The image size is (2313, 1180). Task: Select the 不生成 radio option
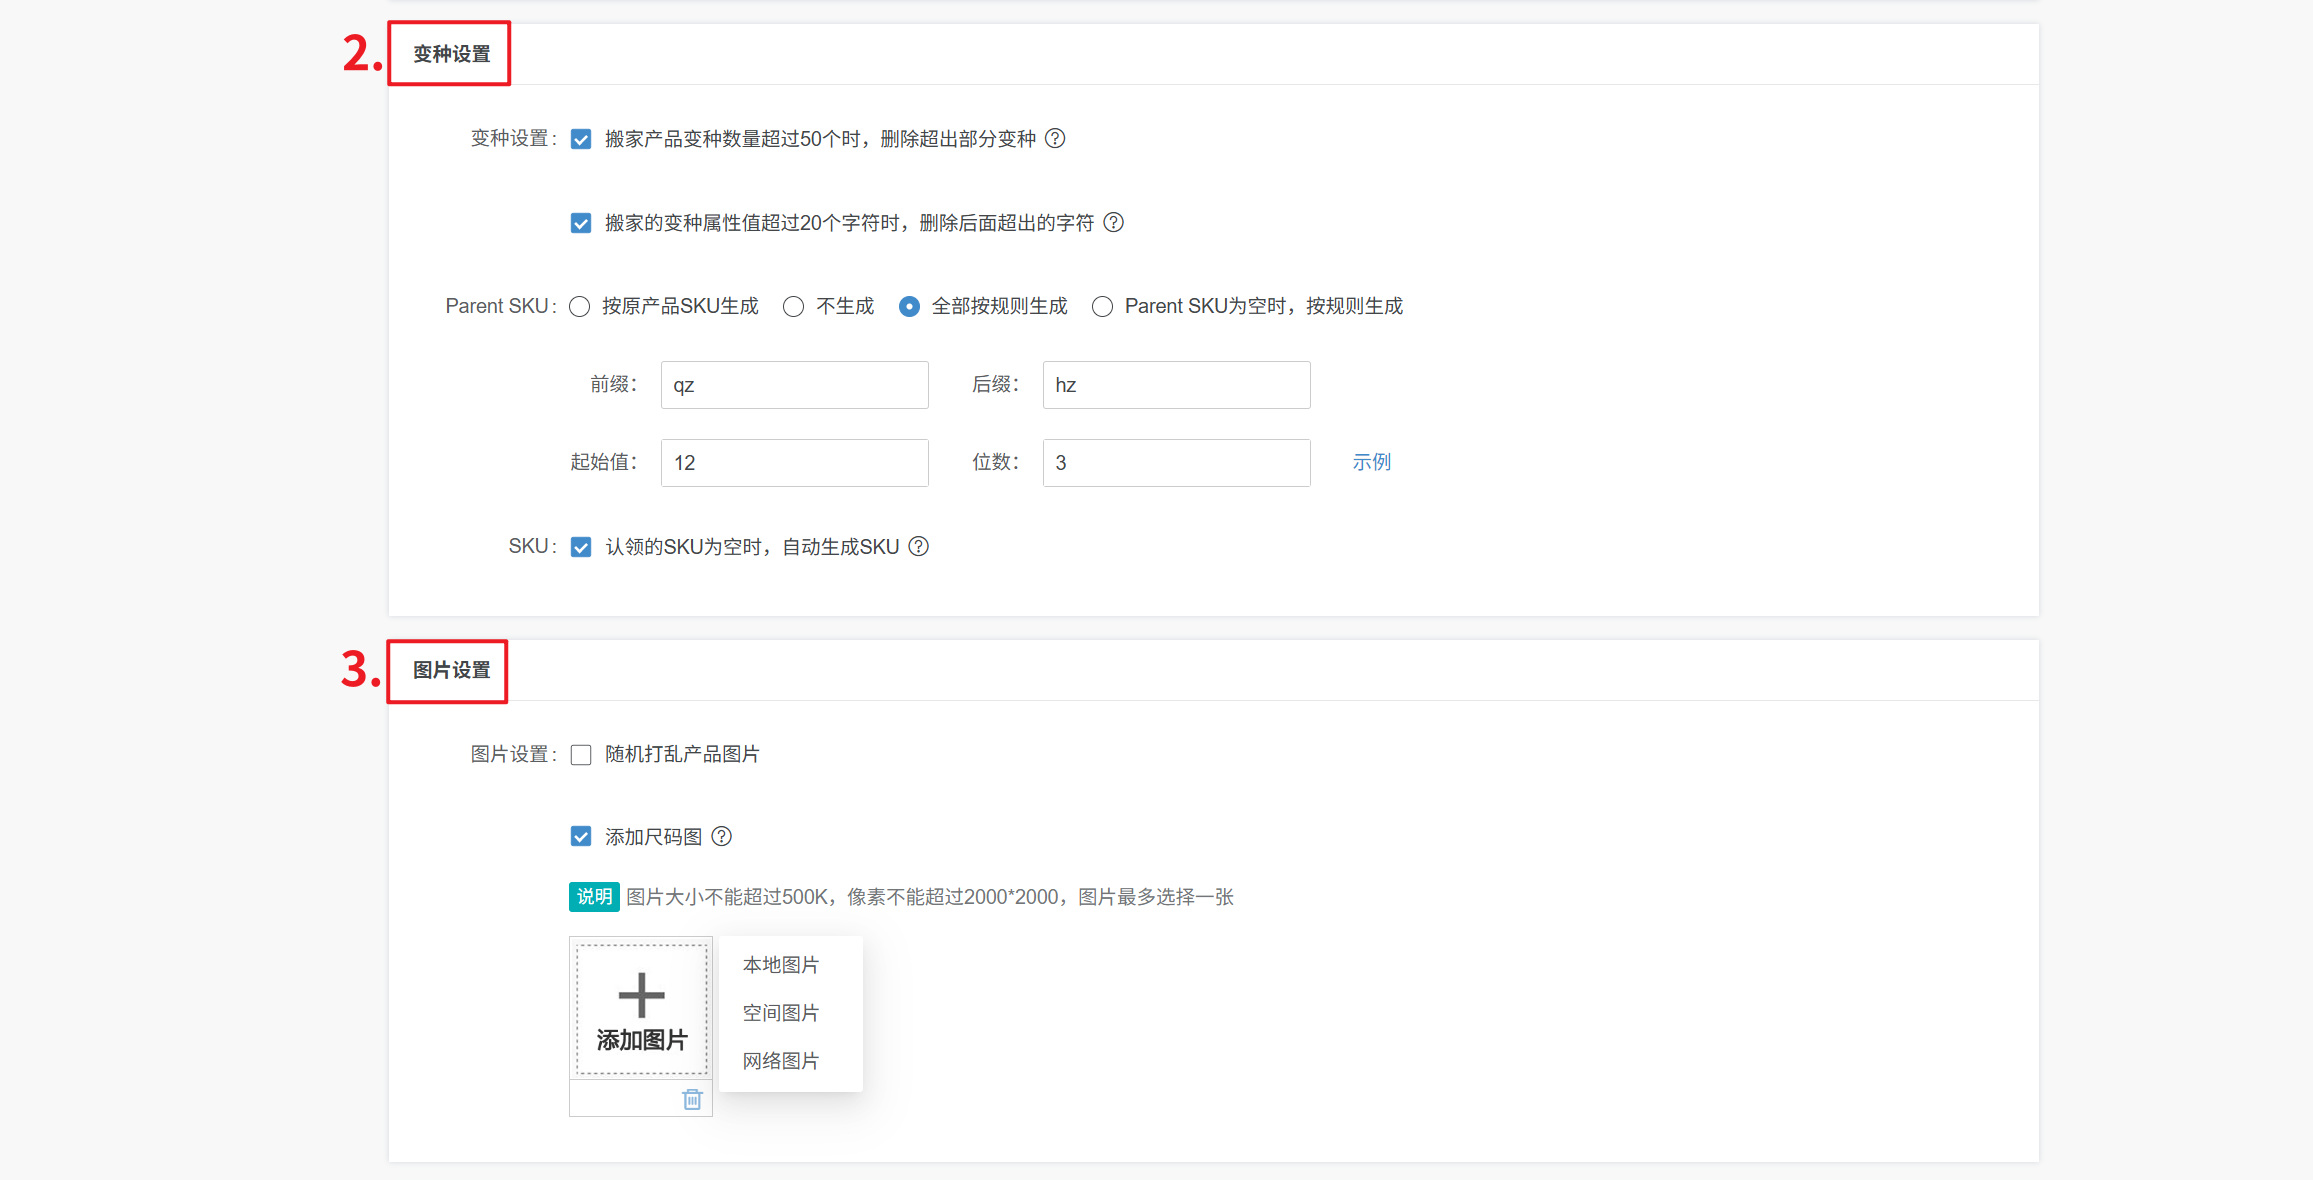tap(793, 307)
